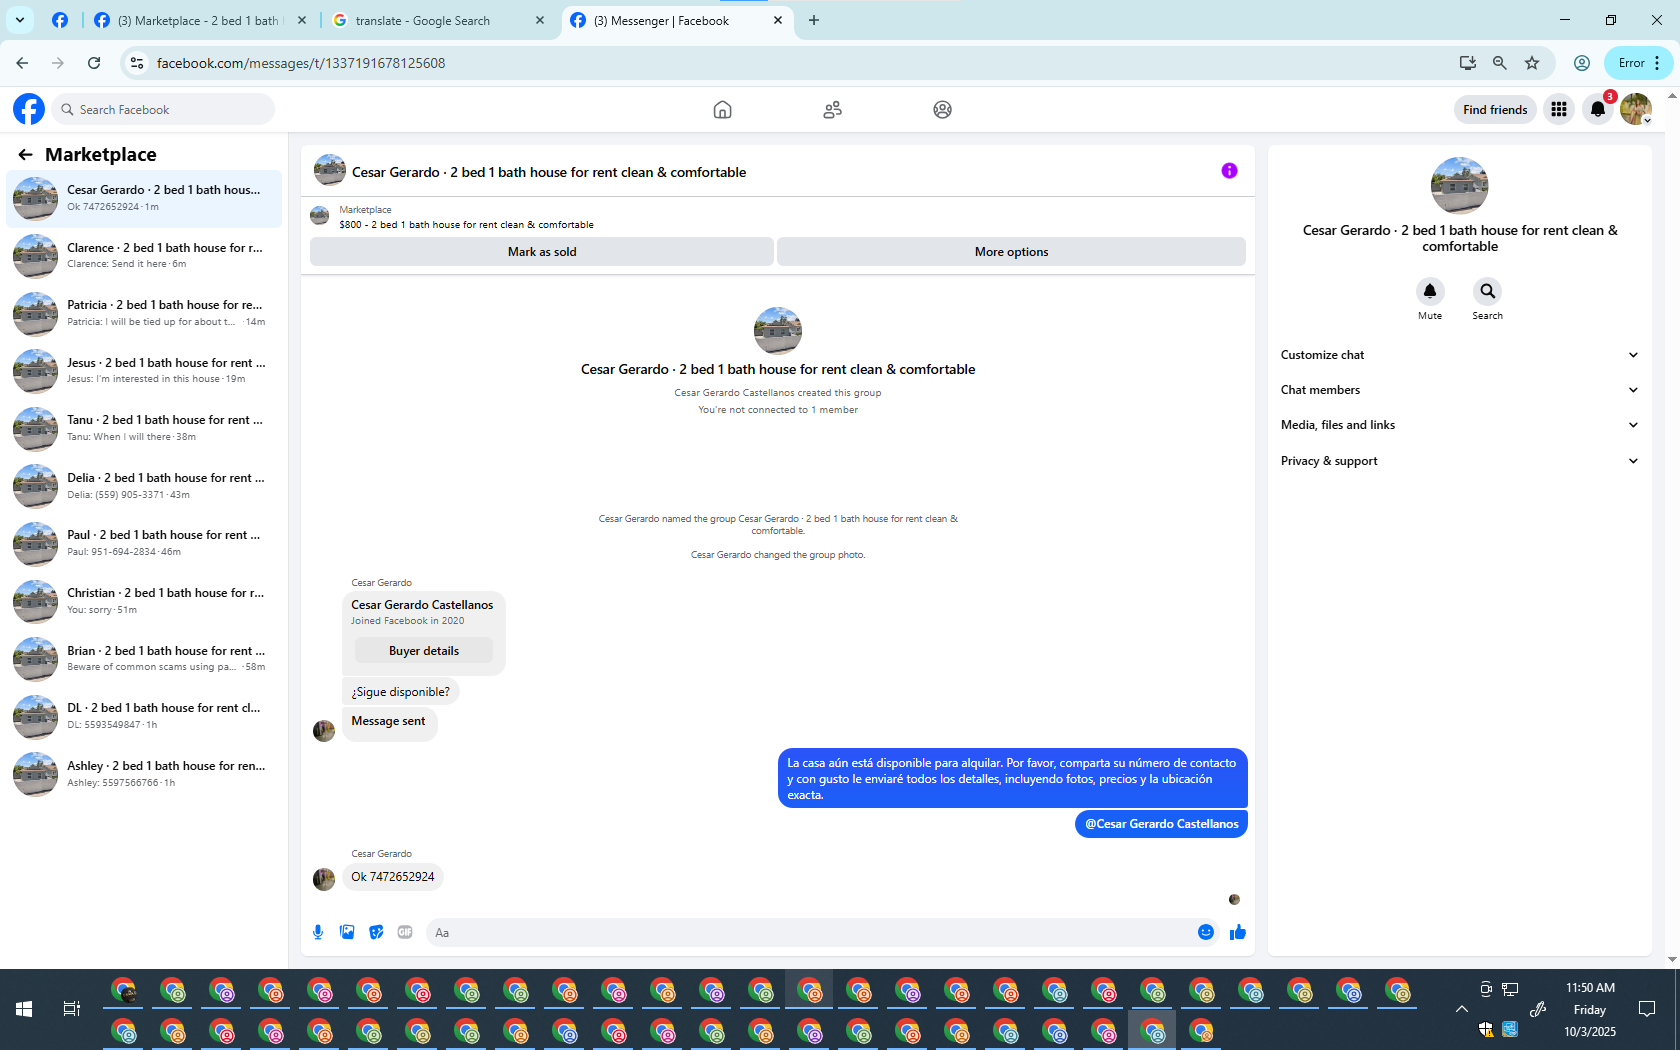This screenshot has width=1680, height=1050.
Task: Click Find friends button
Action: tap(1495, 110)
